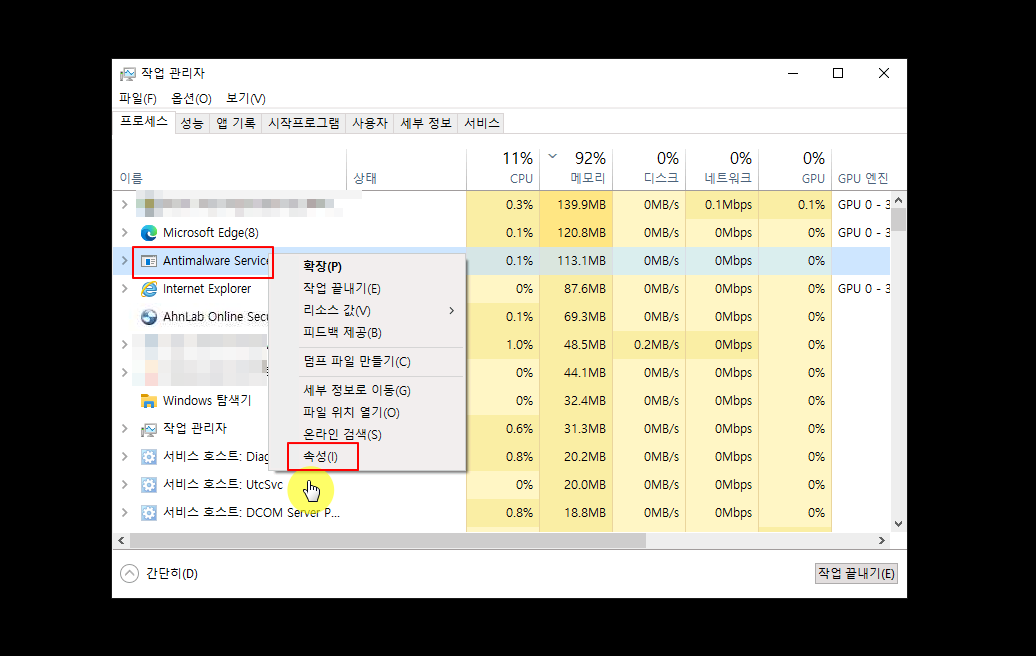This screenshot has width=1036, height=656.
Task: Switch to the 세부 정보 tab
Action: tap(426, 124)
